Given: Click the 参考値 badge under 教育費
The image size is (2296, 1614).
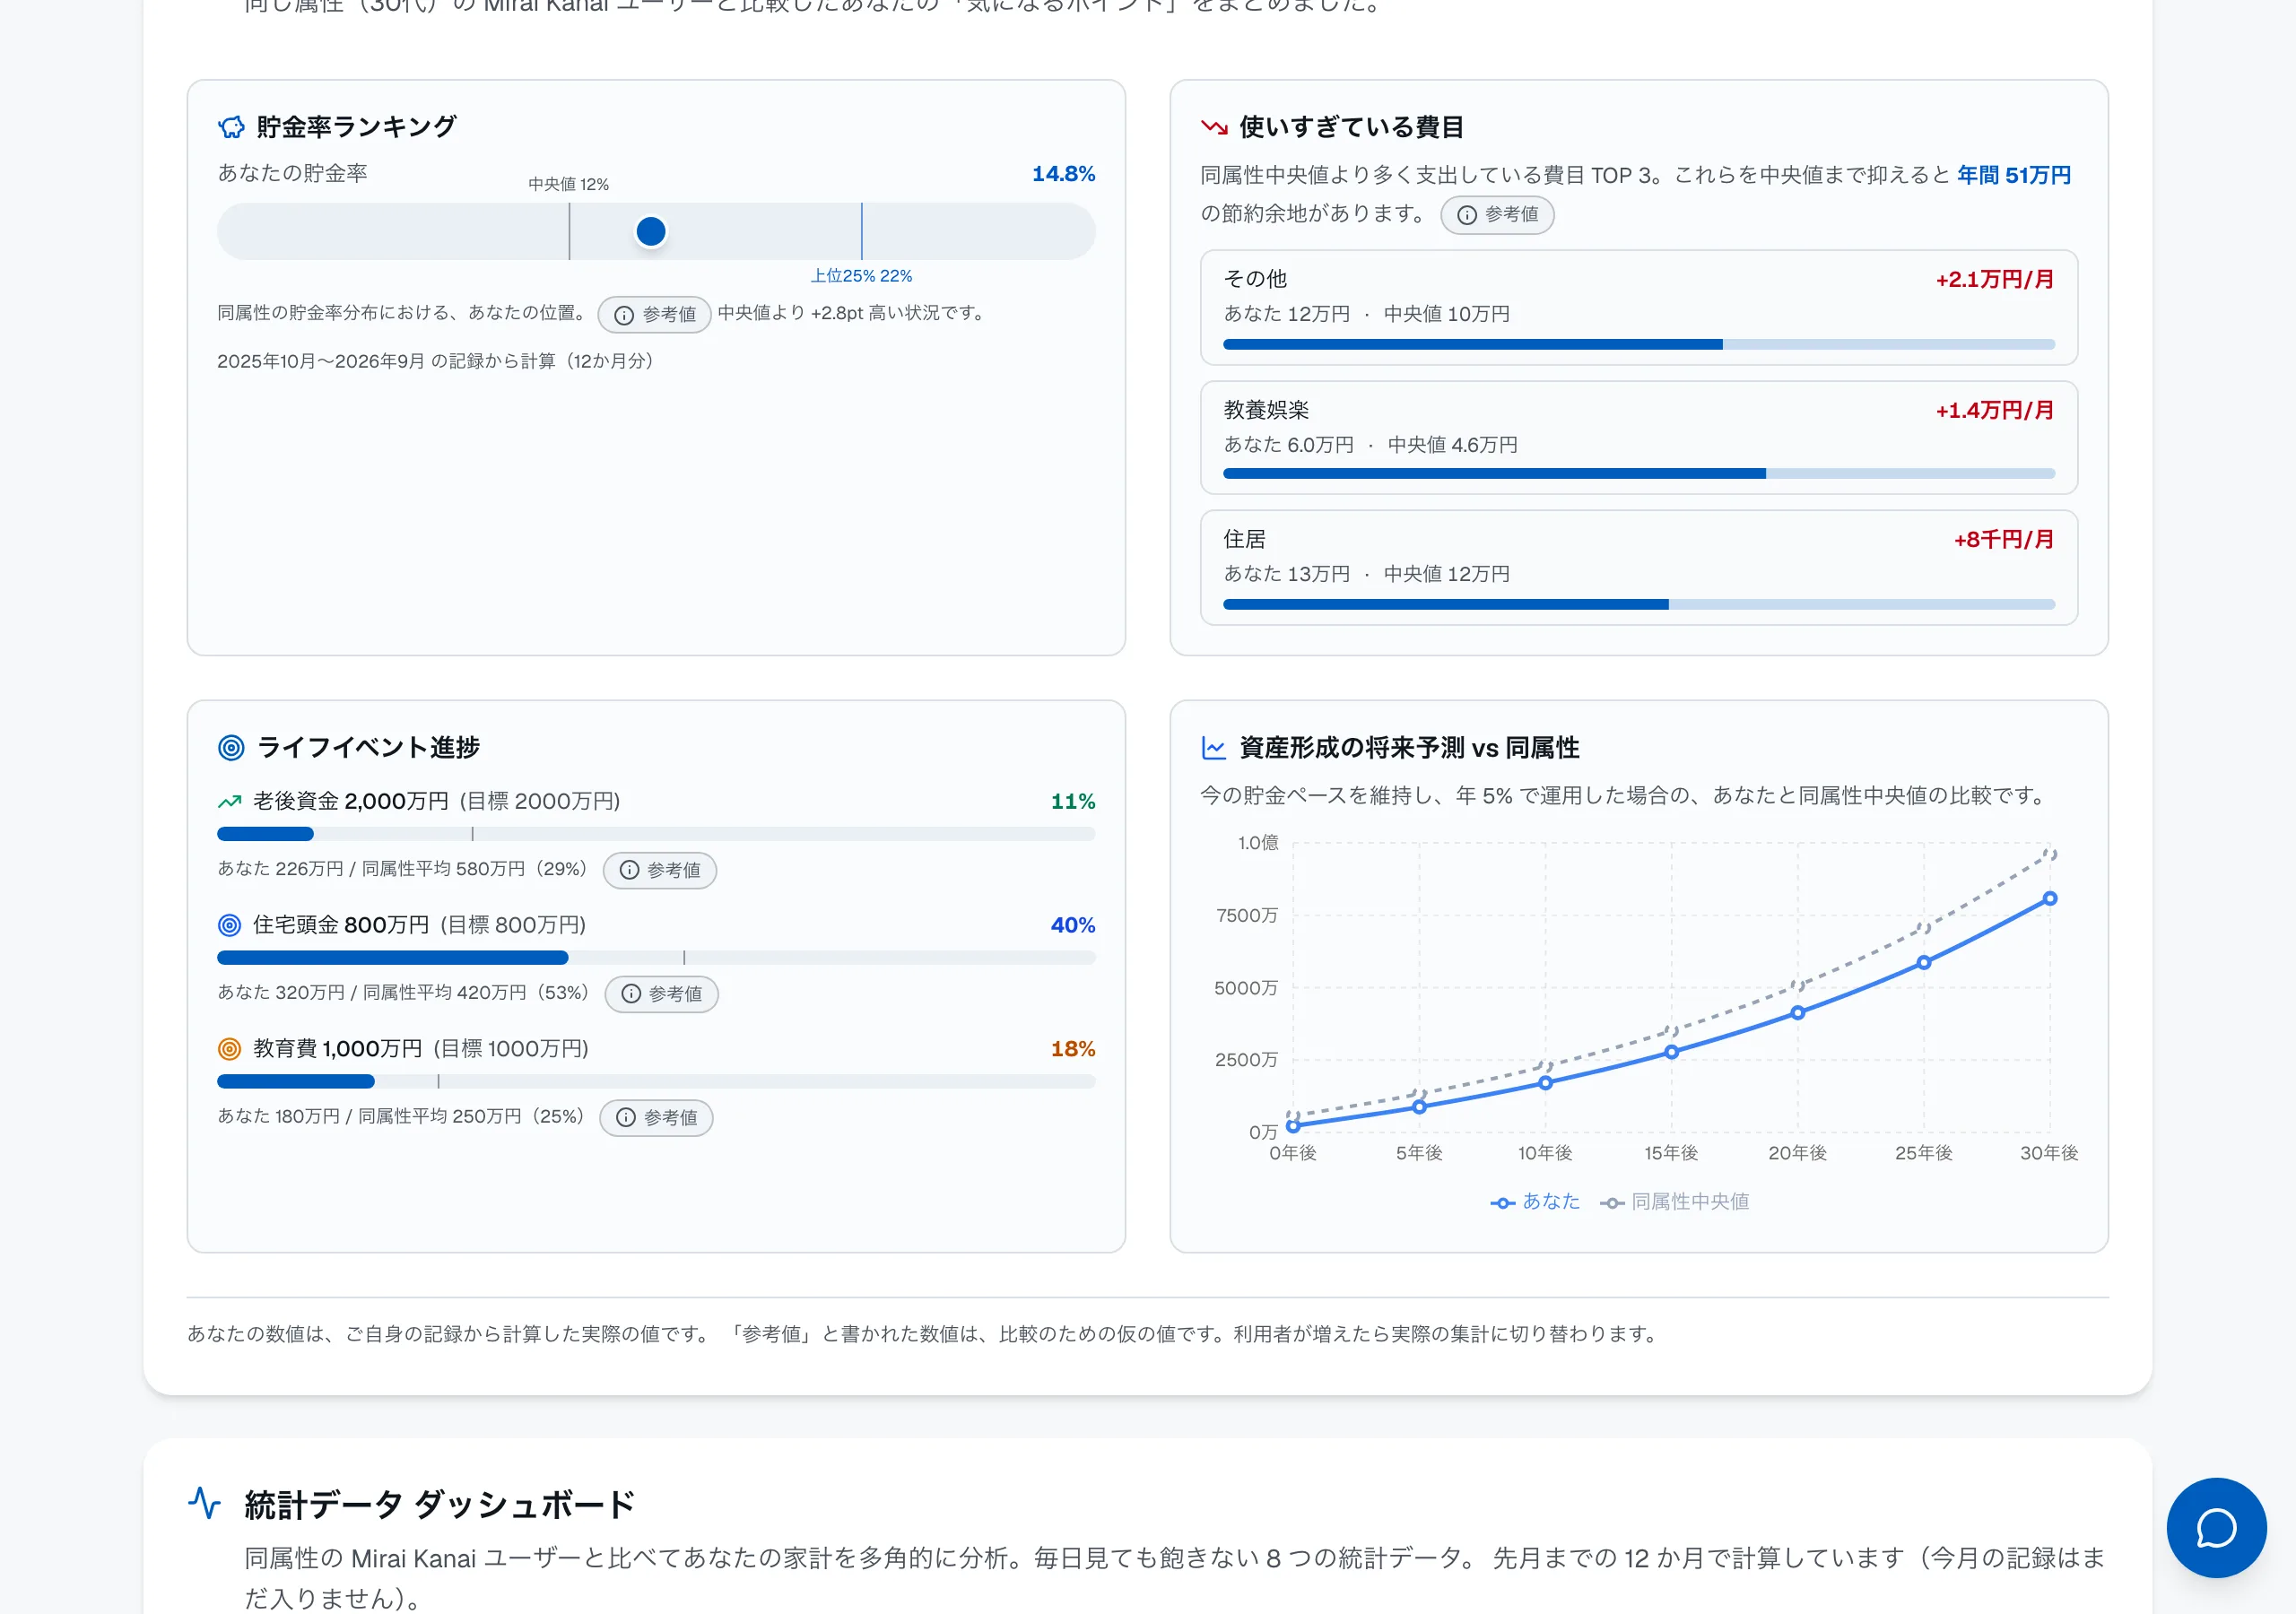Looking at the screenshot, I should pos(656,1118).
